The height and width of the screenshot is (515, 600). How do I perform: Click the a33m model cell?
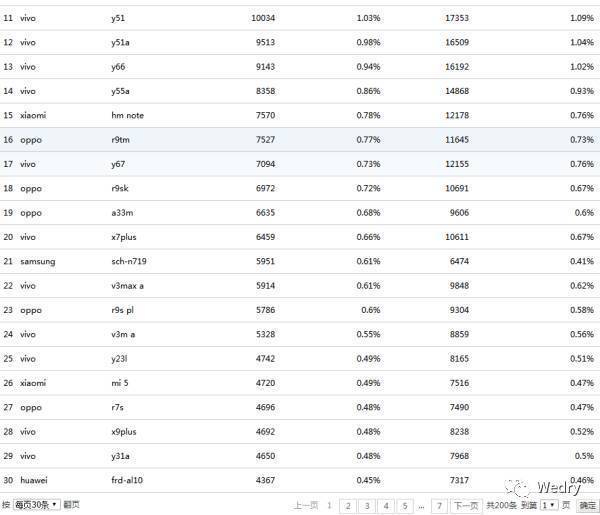[x=122, y=213]
